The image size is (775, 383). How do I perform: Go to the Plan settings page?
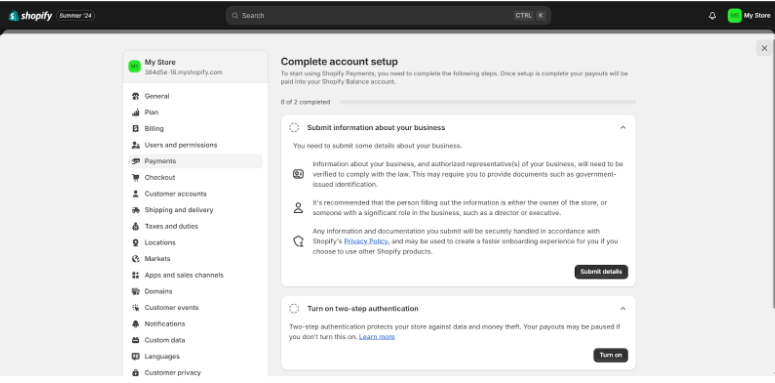[196, 113]
